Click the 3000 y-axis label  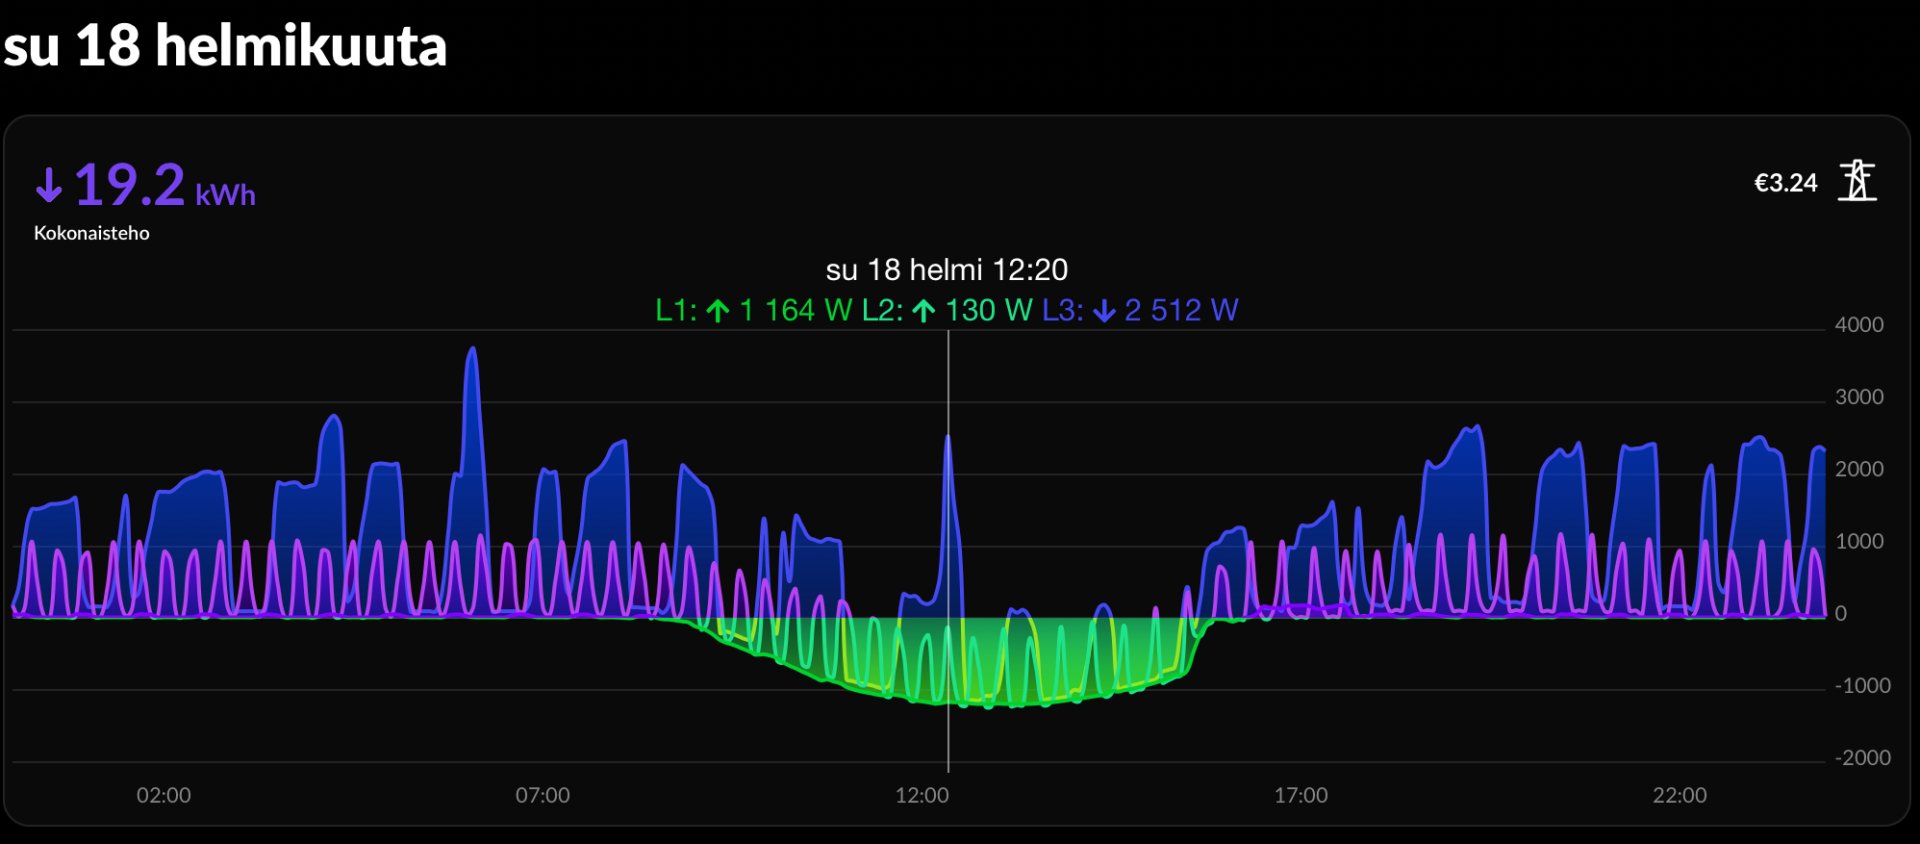(1859, 397)
